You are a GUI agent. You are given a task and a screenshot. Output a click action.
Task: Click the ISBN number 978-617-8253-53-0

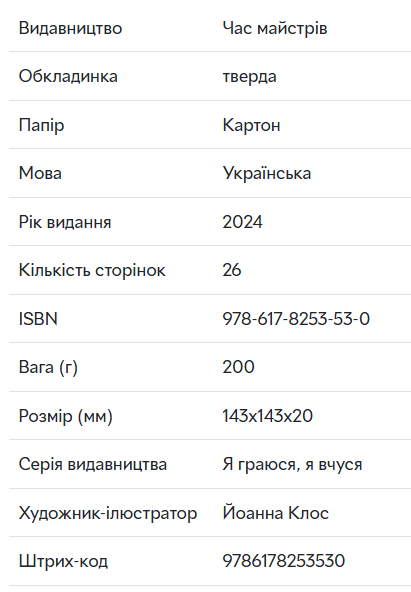click(296, 319)
